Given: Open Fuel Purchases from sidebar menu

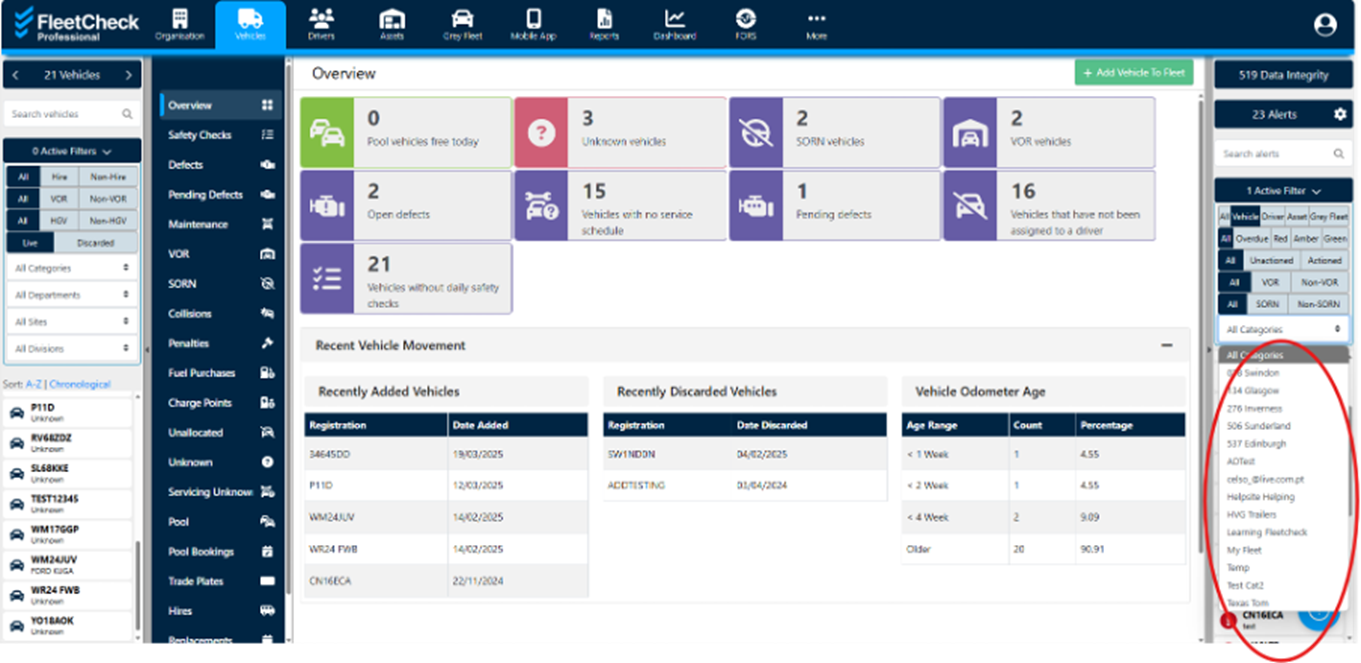Looking at the screenshot, I should point(201,373).
